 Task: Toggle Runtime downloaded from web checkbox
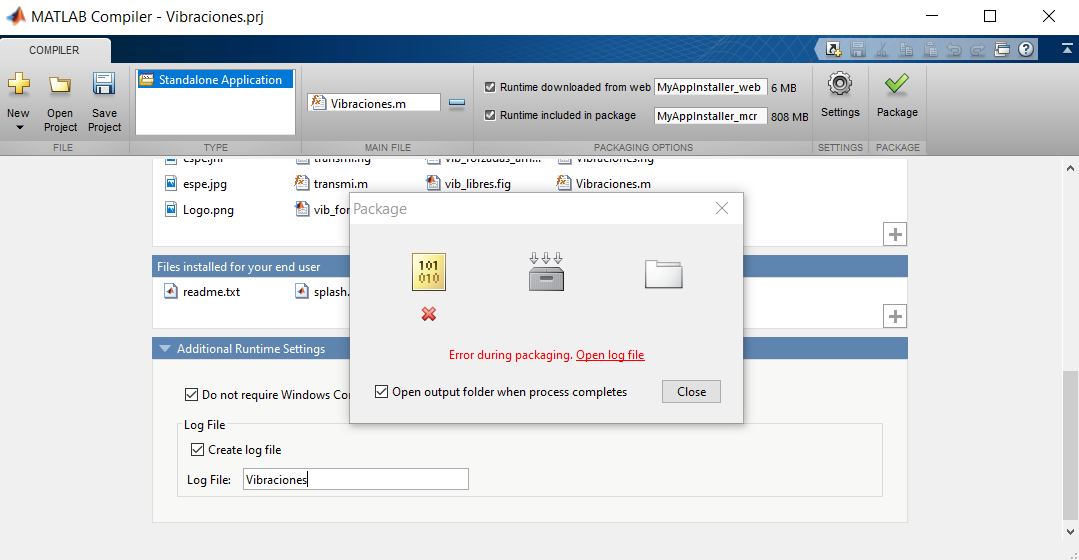[490, 87]
